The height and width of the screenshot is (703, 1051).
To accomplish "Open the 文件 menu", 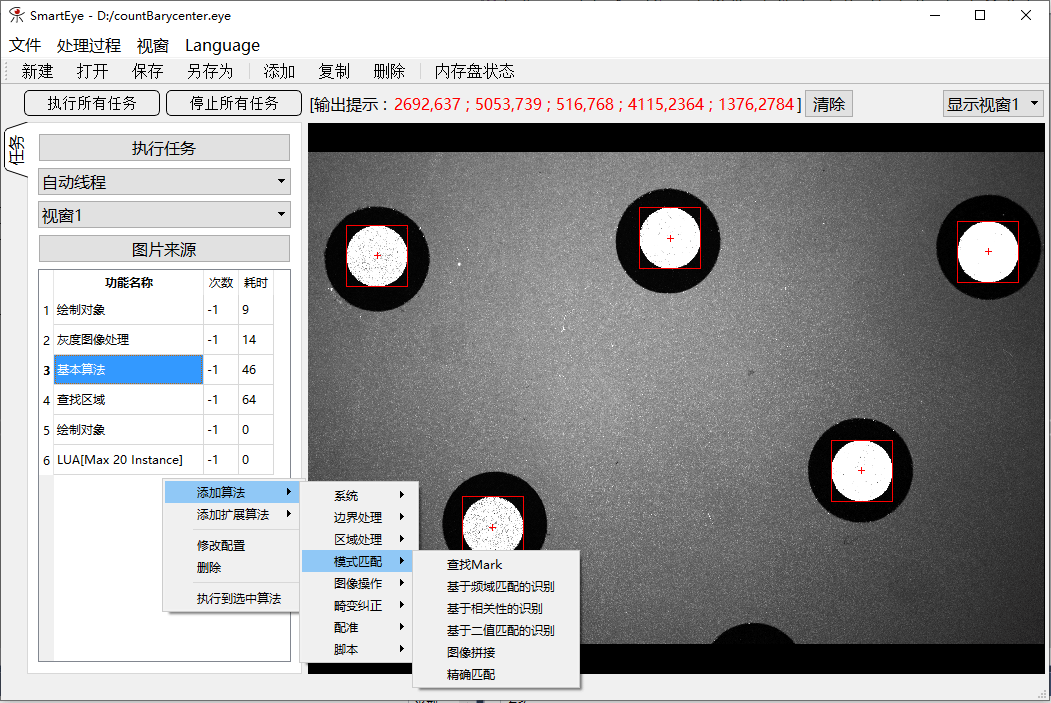I will click(25, 45).
